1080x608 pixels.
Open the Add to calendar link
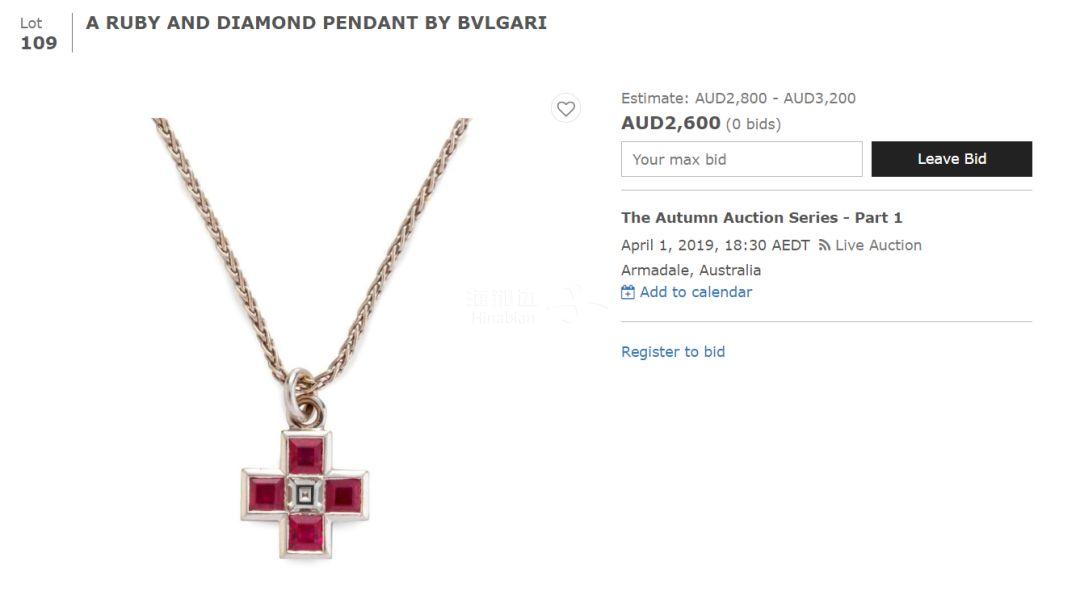tap(695, 292)
